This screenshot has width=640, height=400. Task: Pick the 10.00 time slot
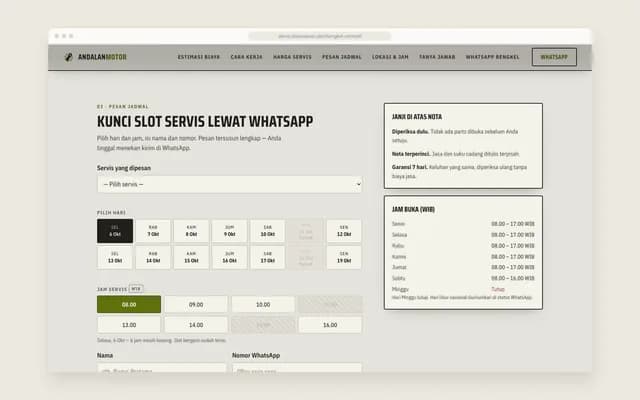pyautogui.click(x=263, y=304)
